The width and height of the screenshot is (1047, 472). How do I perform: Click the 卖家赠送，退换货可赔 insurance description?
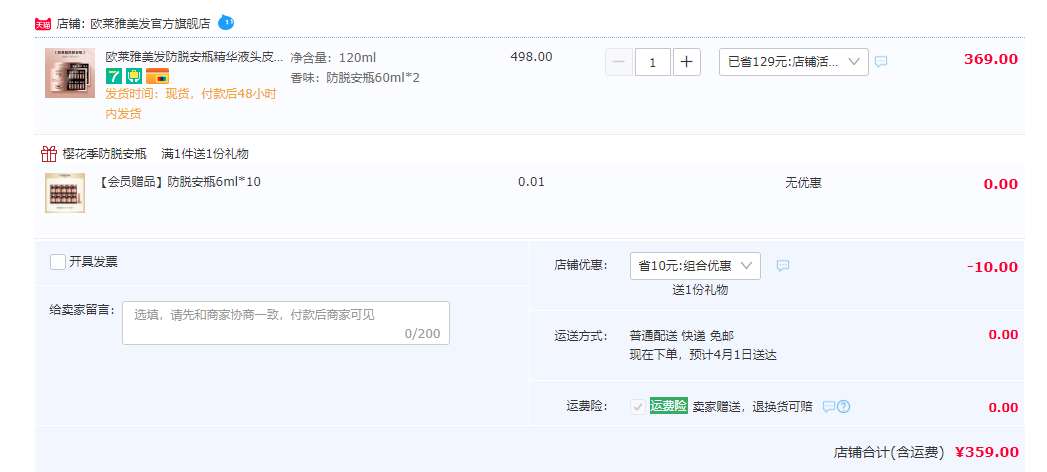[753, 407]
